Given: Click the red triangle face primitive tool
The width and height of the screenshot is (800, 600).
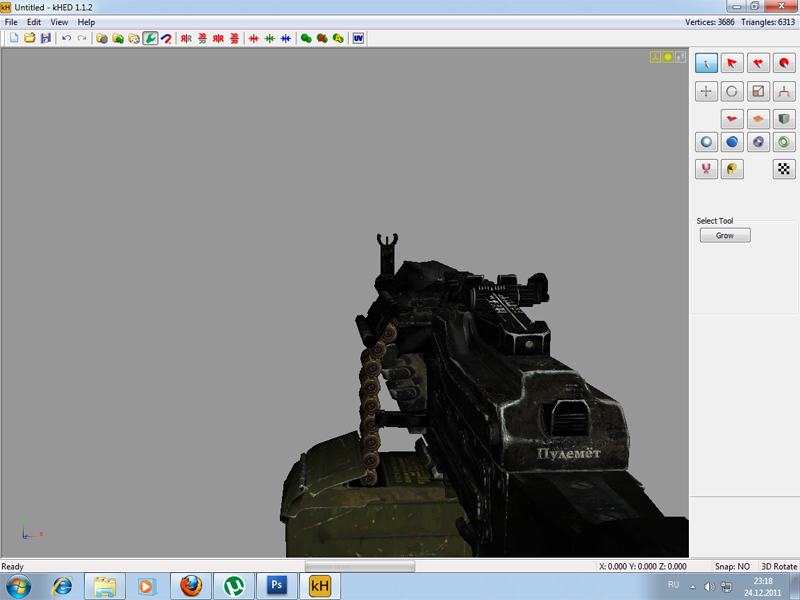Looking at the screenshot, I should coord(732,119).
